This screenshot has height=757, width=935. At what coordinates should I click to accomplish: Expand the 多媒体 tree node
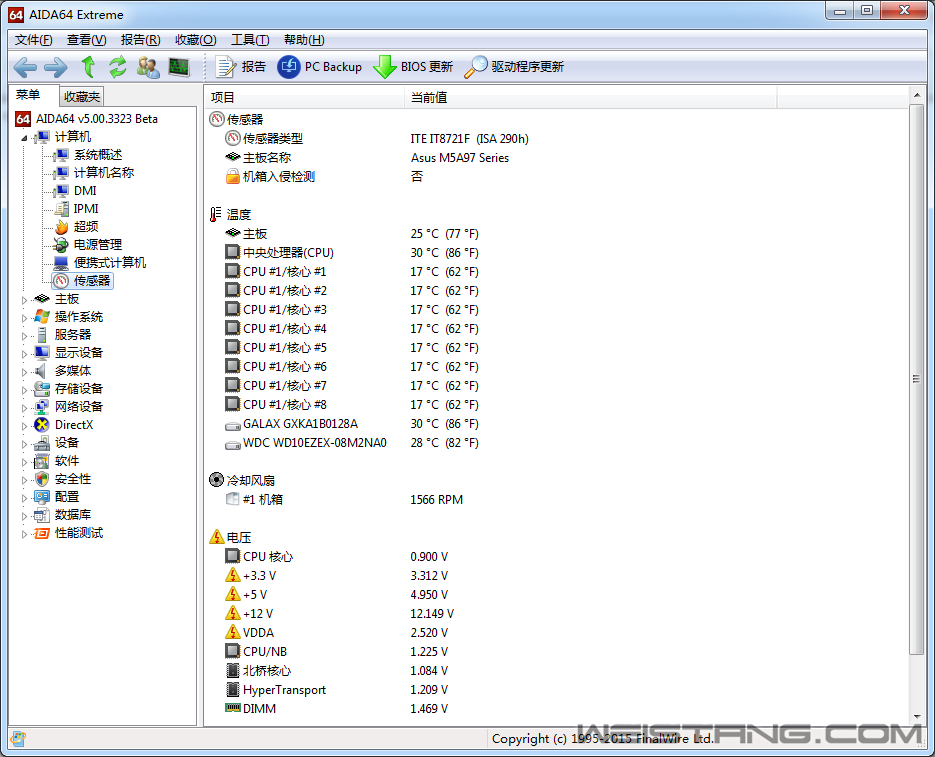click(24, 372)
